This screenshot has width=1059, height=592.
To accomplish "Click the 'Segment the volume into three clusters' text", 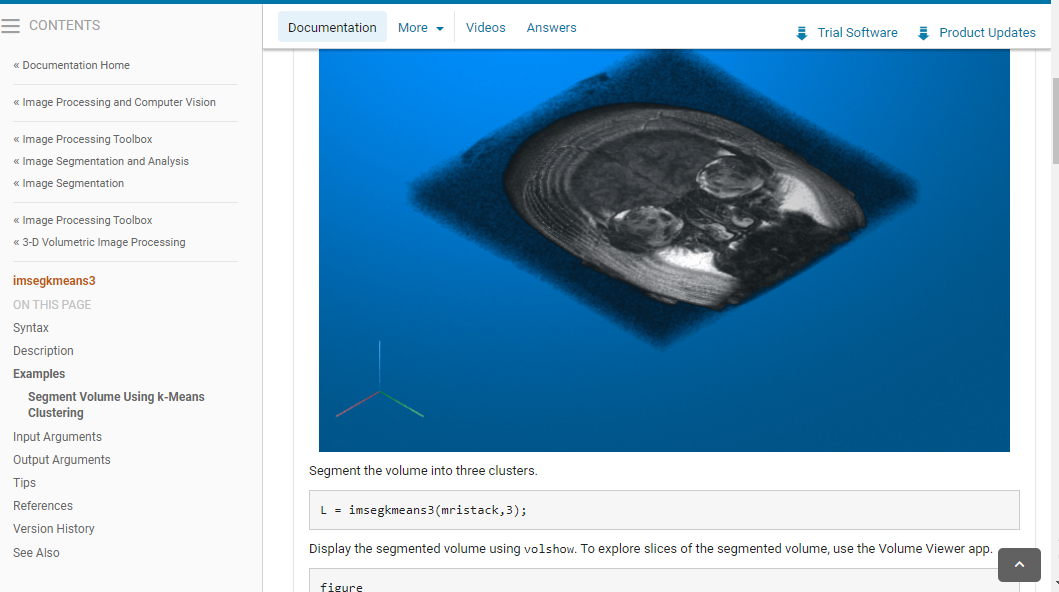I will pyautogui.click(x=423, y=470).
